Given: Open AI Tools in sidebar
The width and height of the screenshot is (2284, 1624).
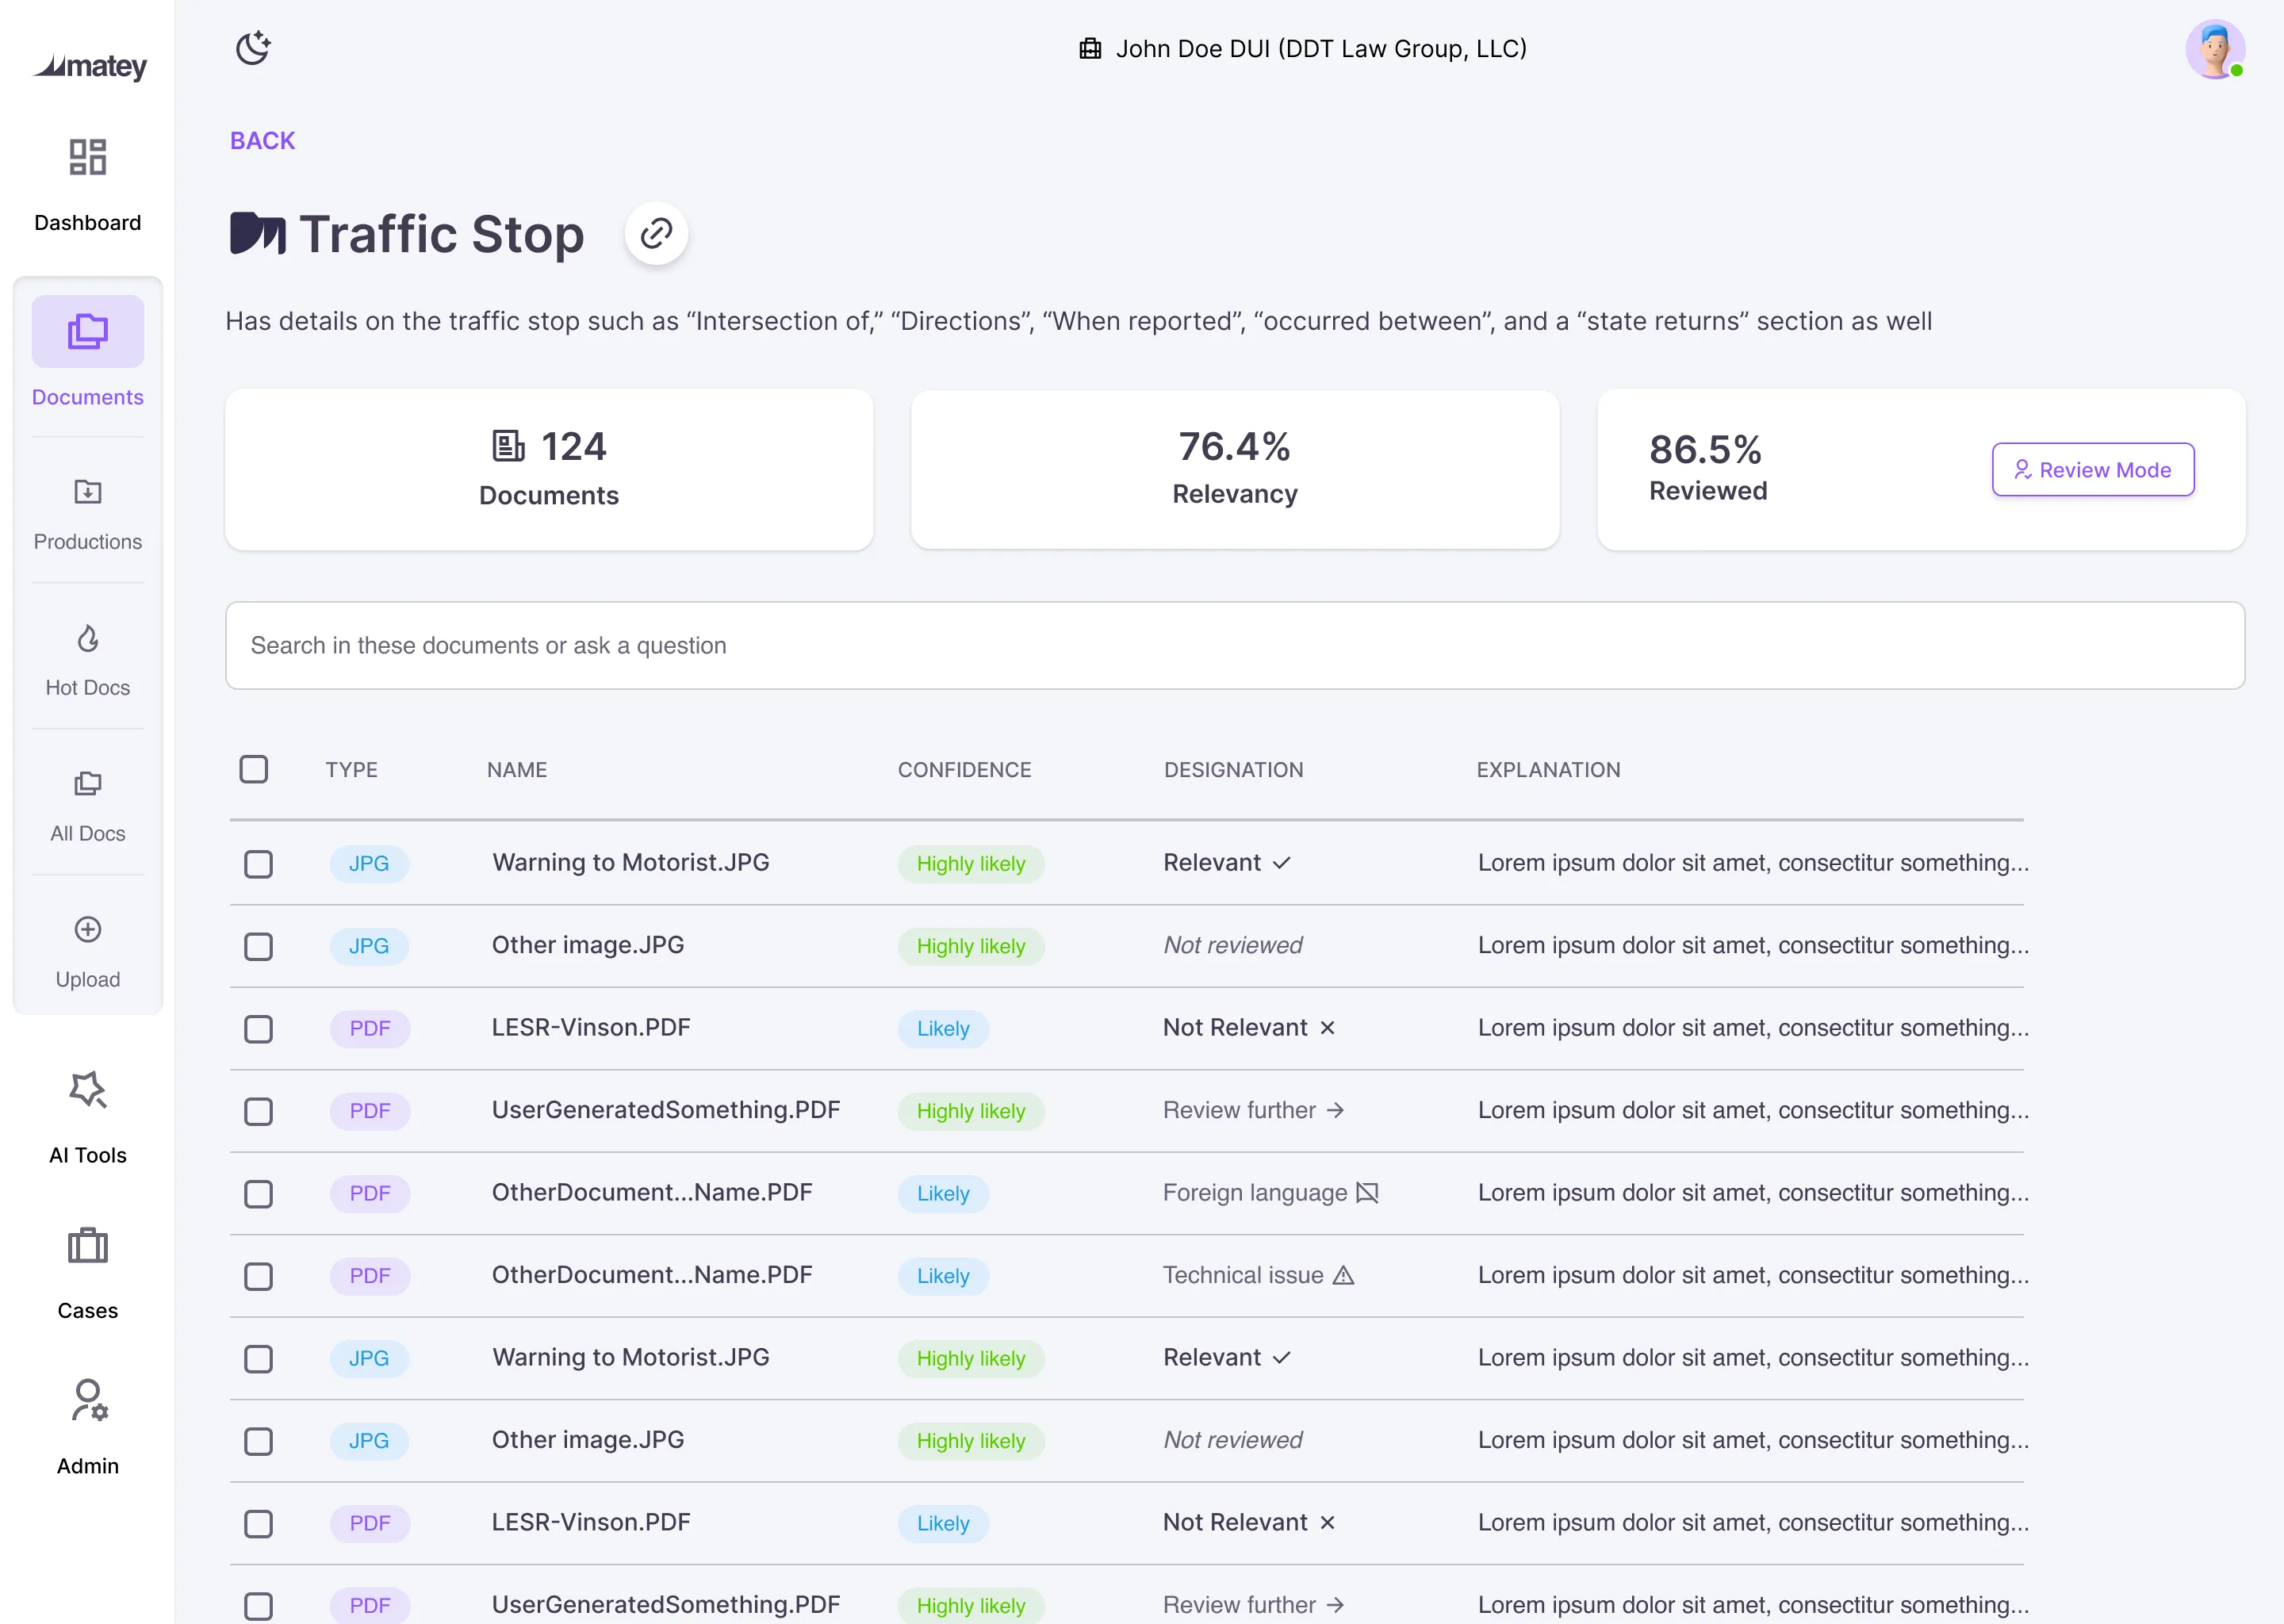Looking at the screenshot, I should tap(88, 1092).
